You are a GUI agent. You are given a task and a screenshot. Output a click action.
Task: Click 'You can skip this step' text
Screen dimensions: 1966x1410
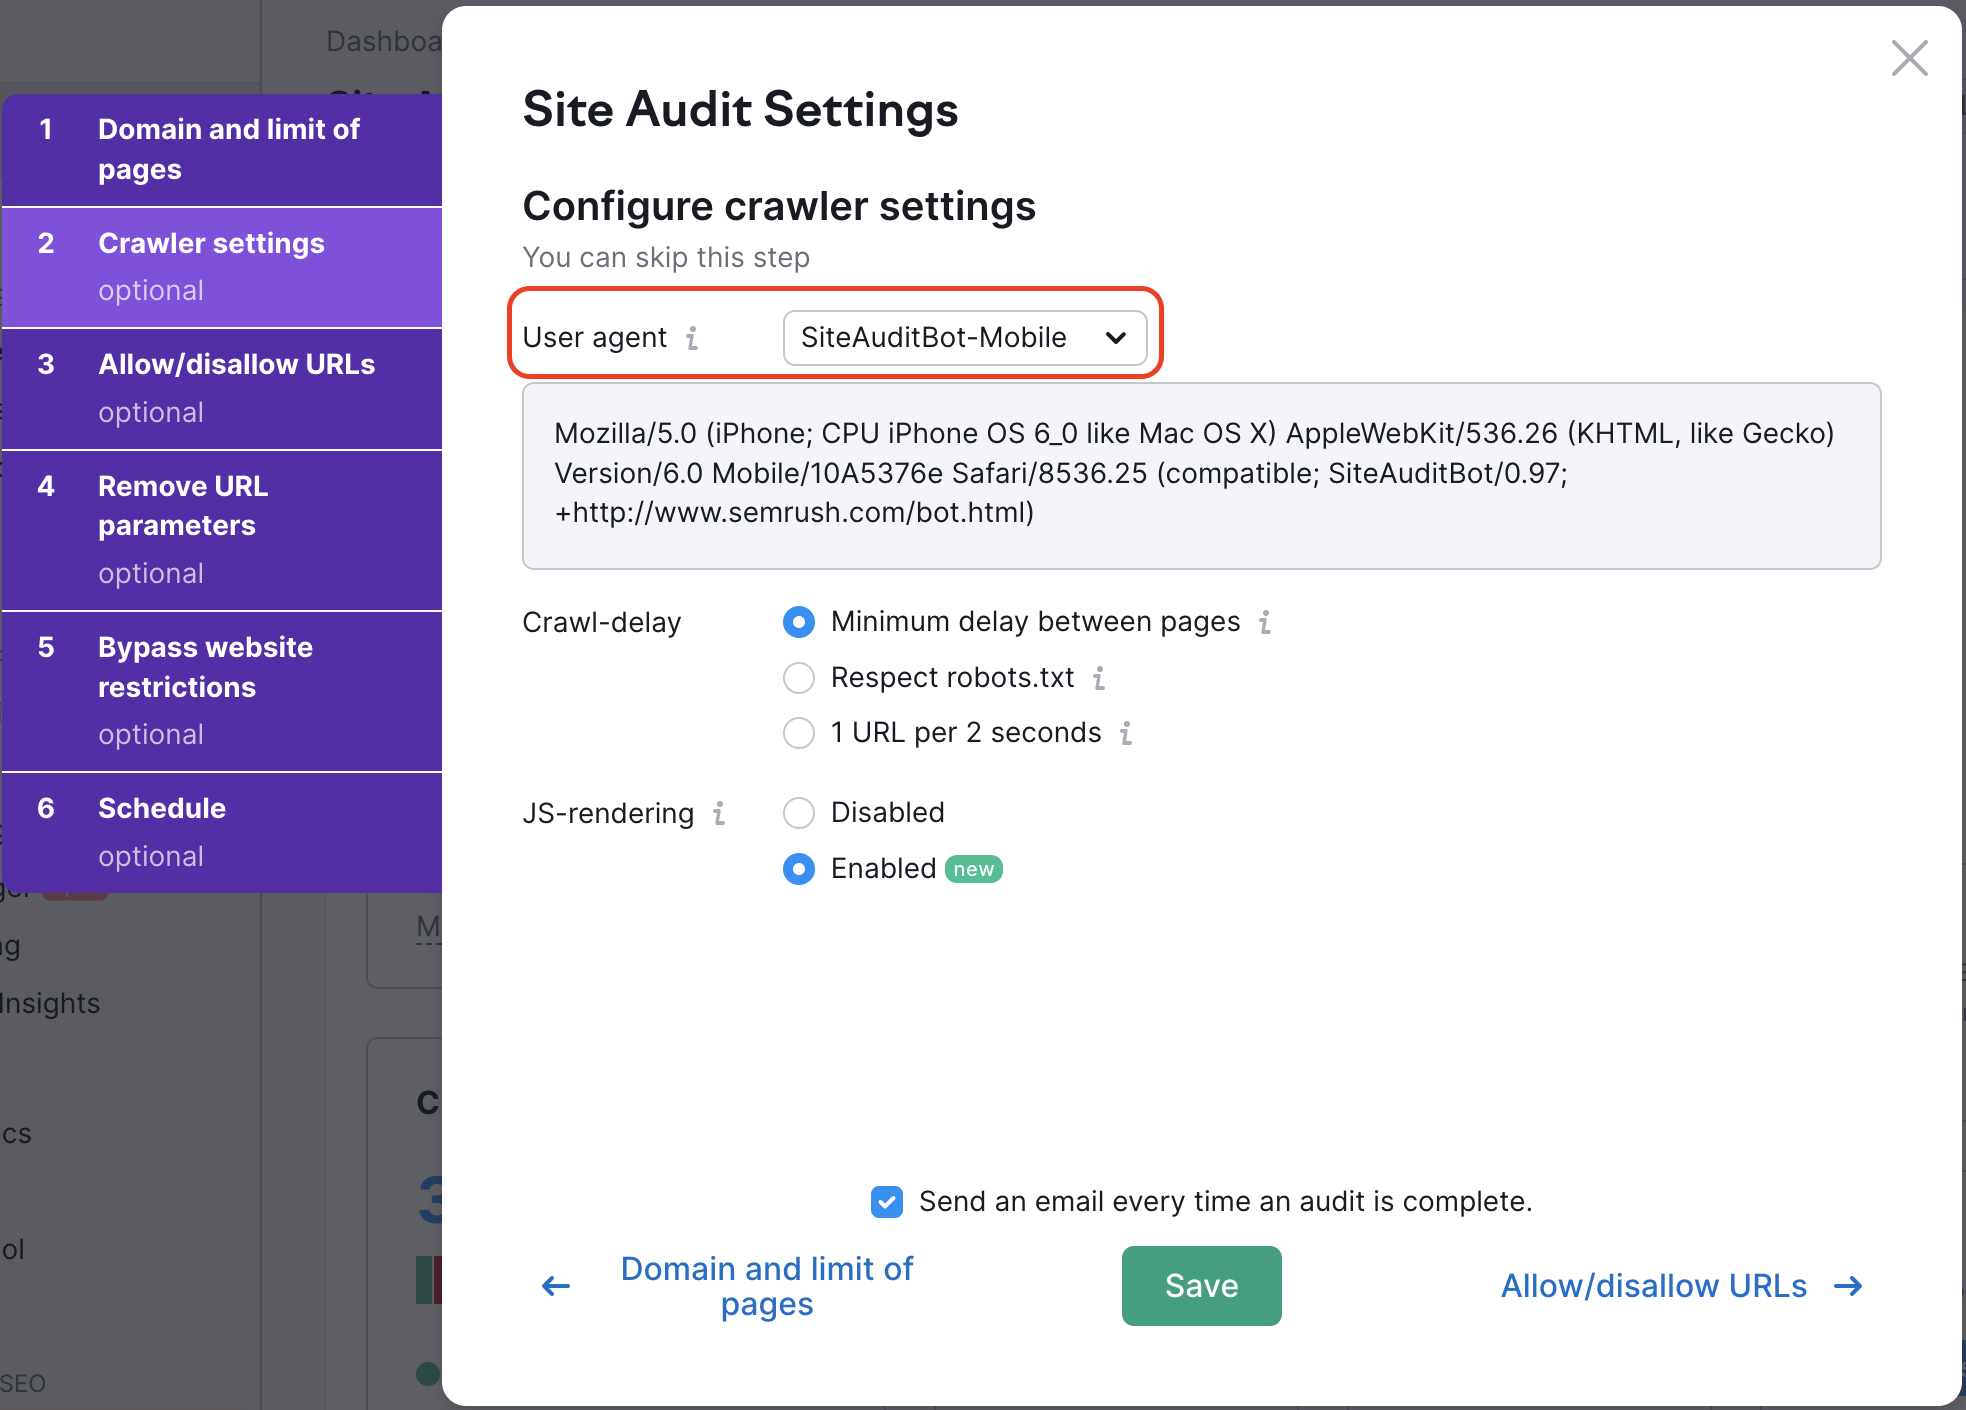pos(666,258)
